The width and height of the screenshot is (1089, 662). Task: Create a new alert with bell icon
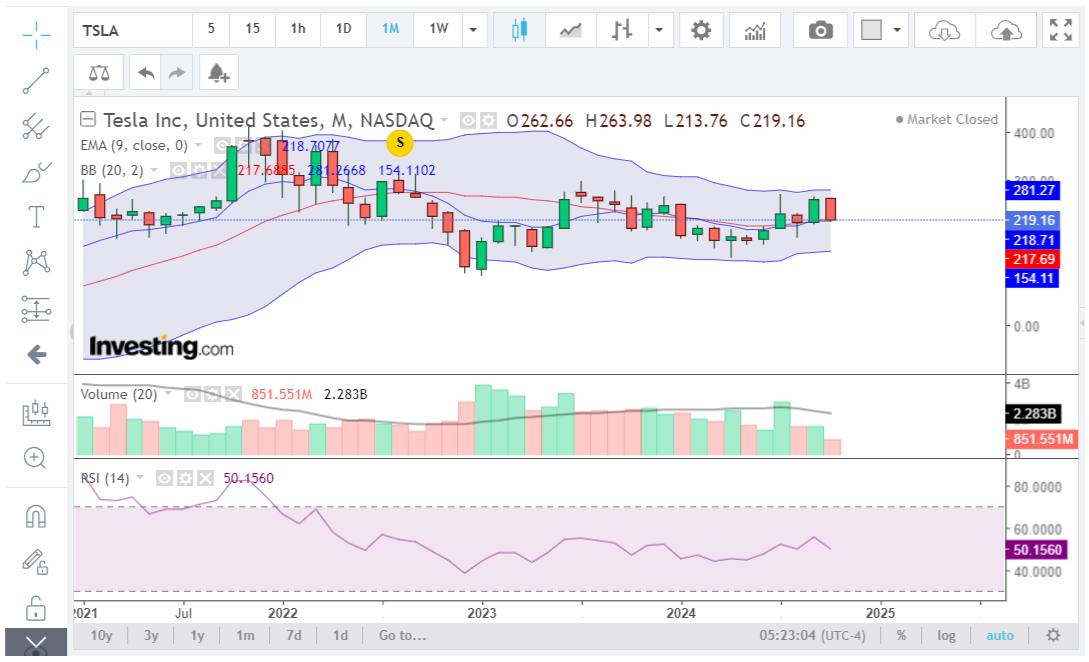(219, 72)
